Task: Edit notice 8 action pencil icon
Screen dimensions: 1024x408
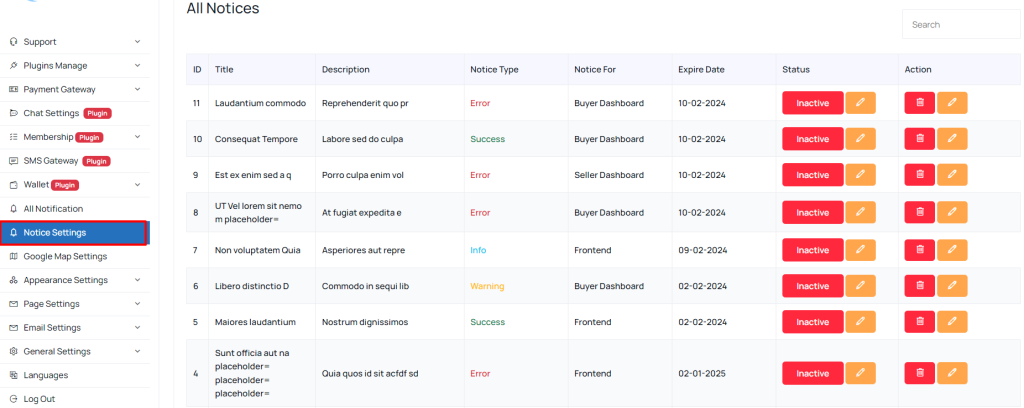Action: 952,212
